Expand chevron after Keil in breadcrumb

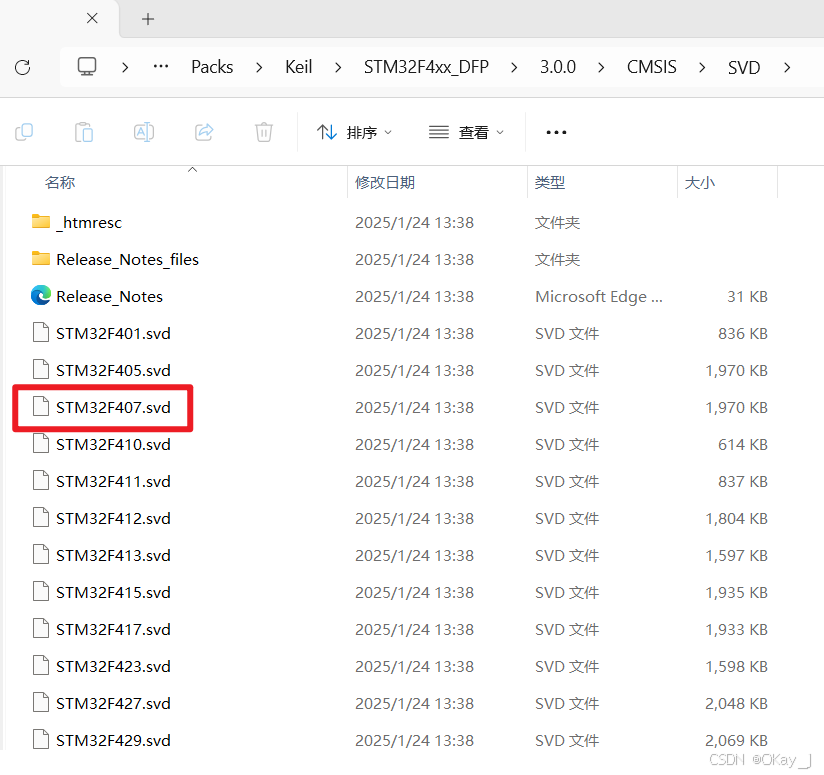[x=338, y=67]
